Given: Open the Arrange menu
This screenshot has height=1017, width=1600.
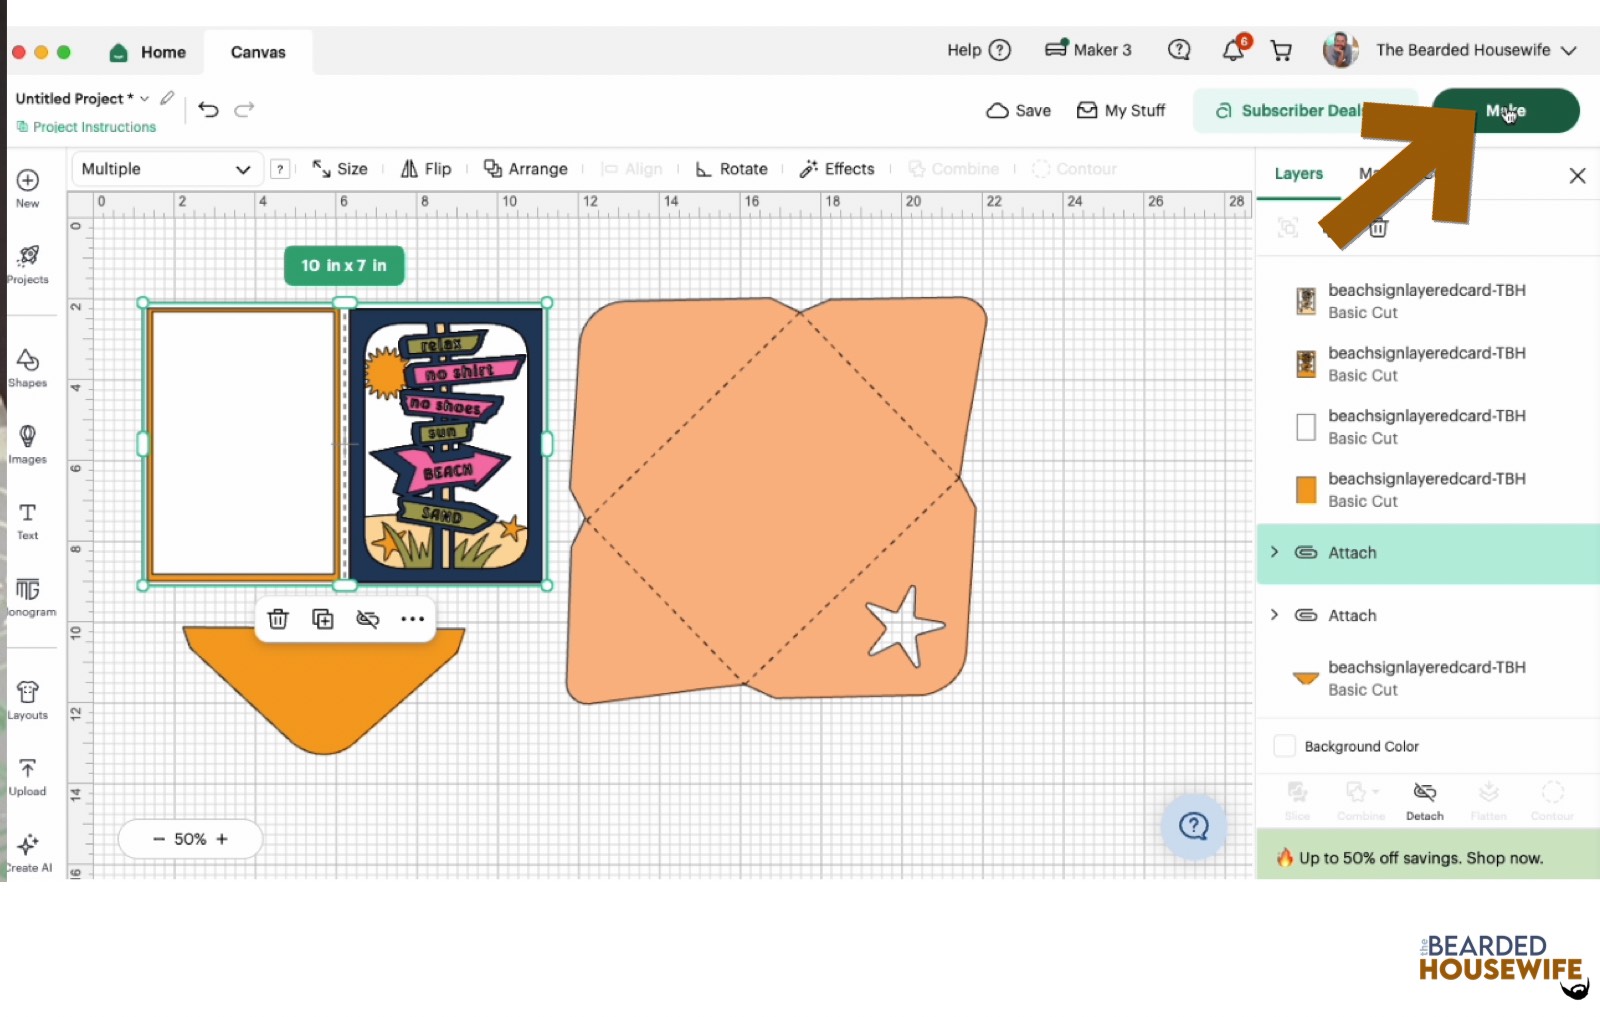Looking at the screenshot, I should tap(526, 169).
